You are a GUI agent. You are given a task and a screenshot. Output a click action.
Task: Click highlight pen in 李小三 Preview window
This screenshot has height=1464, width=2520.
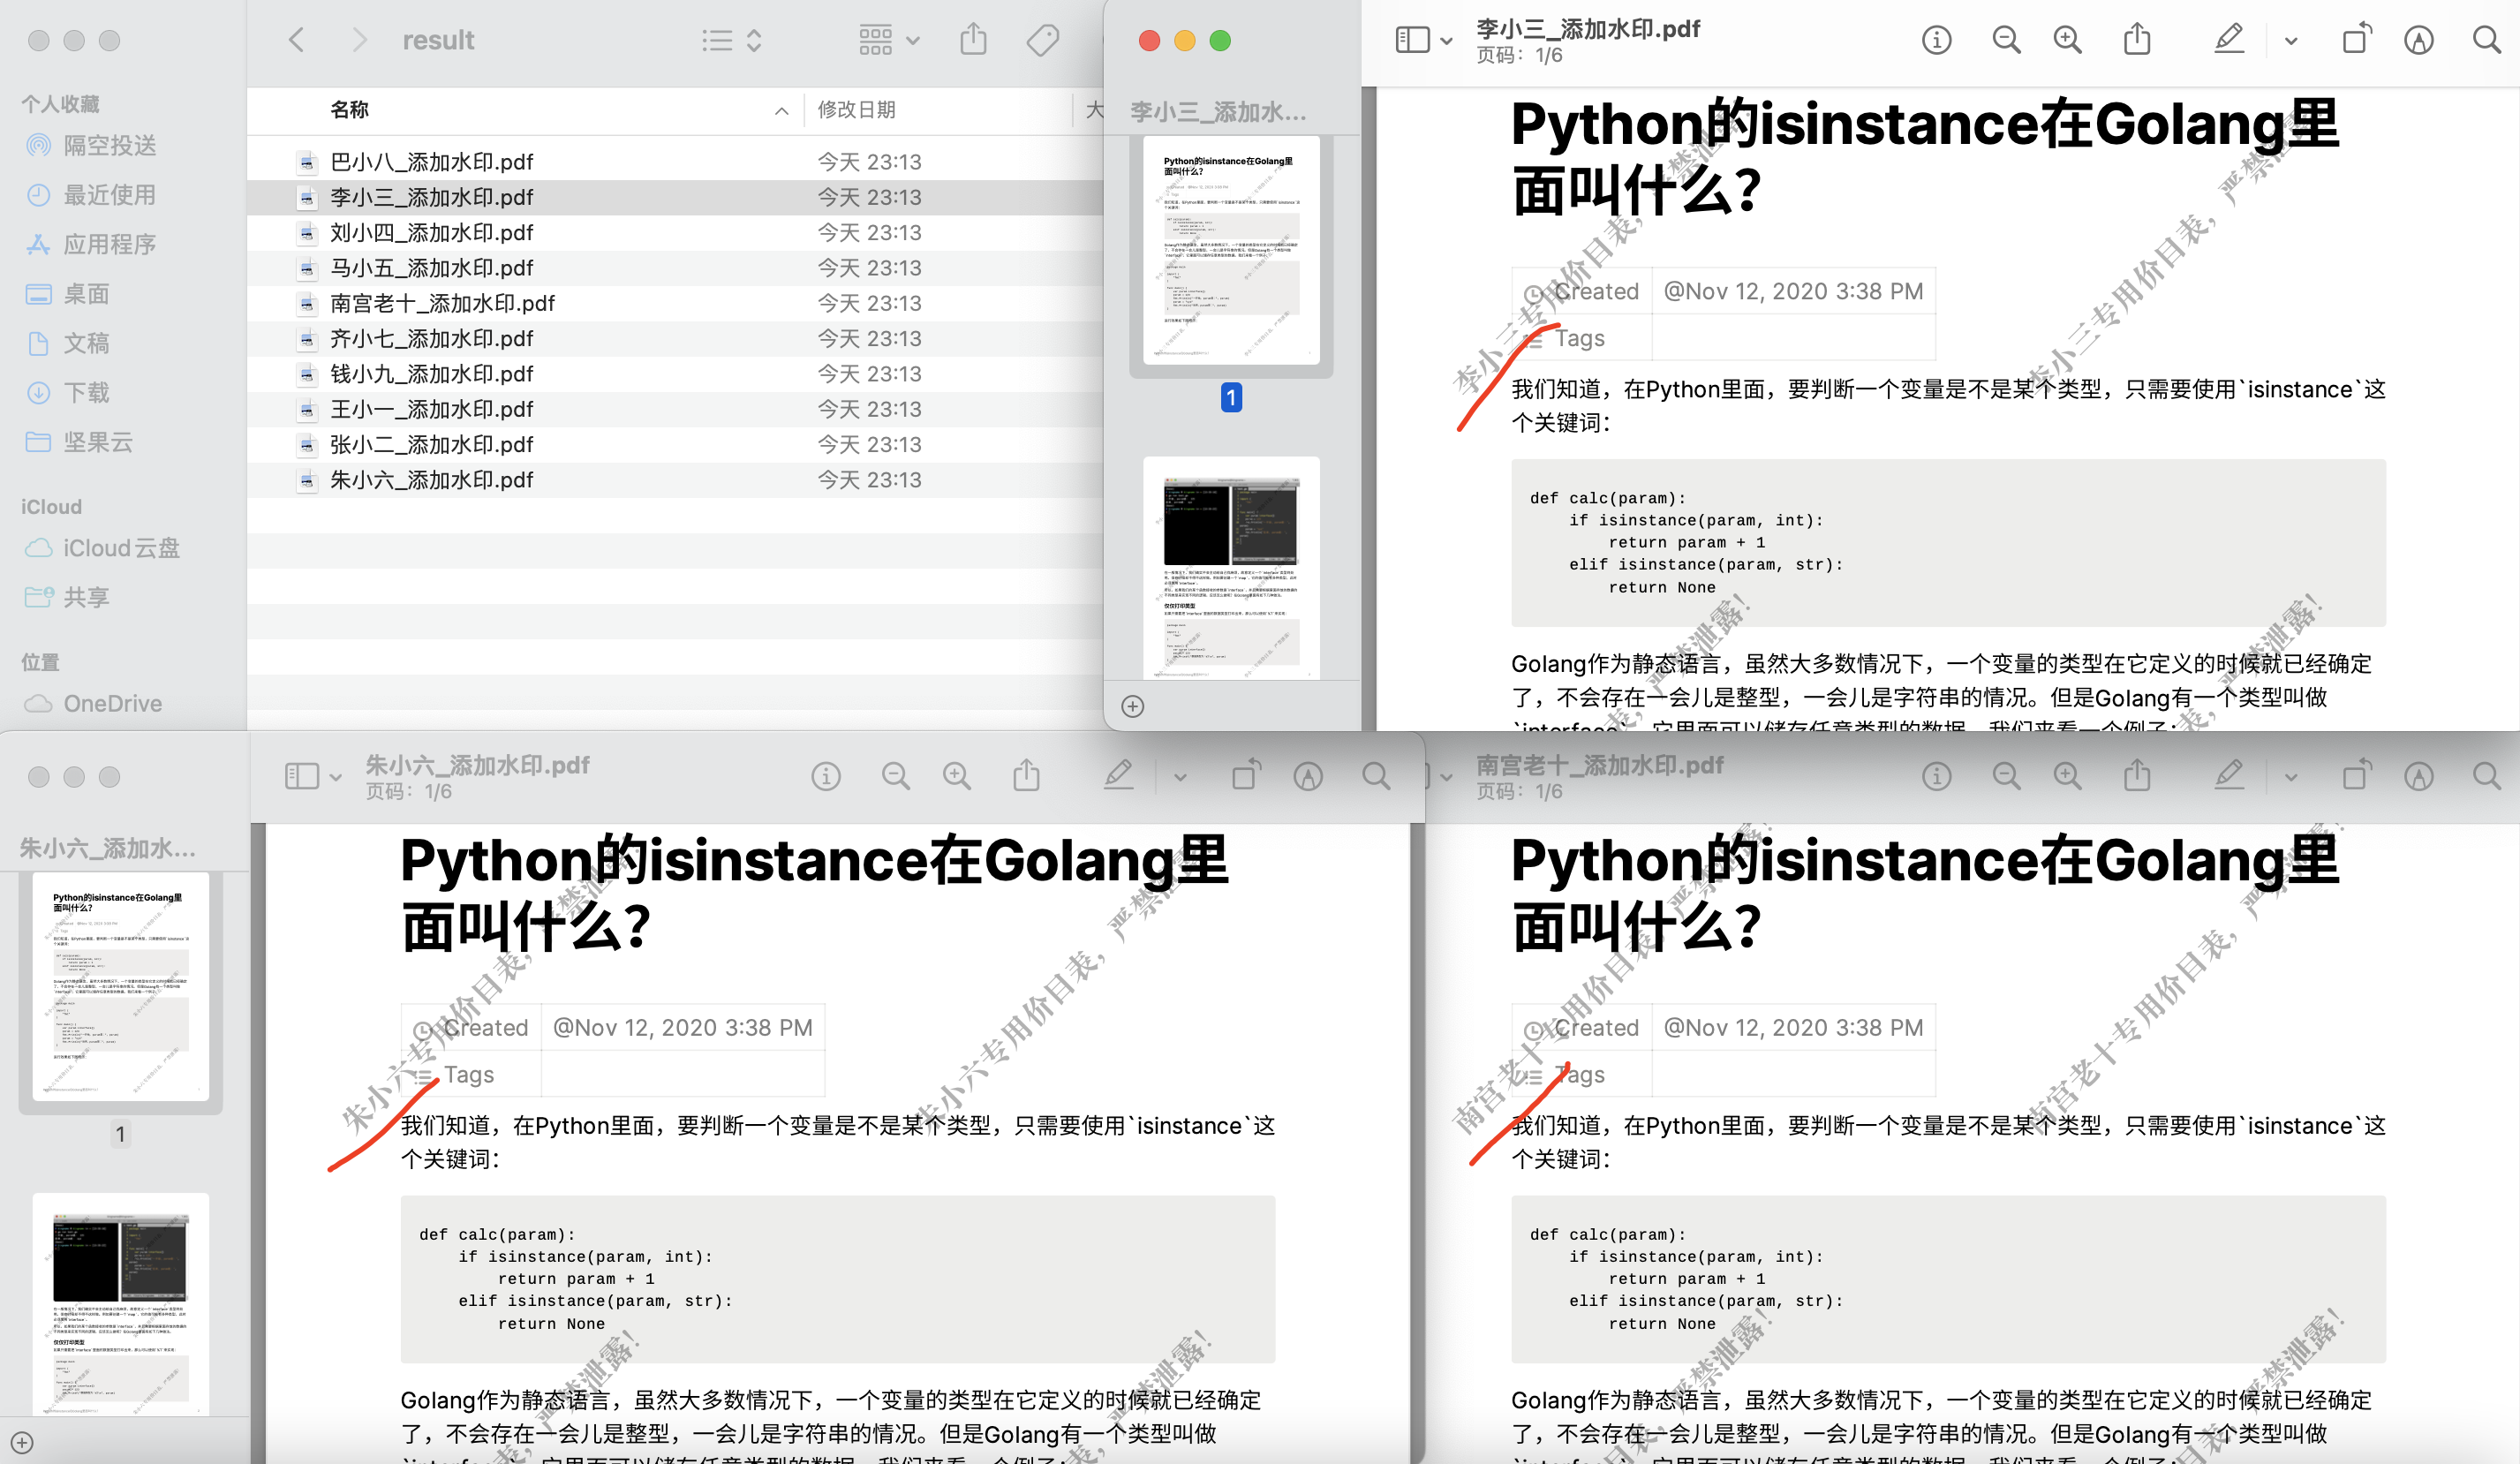pyautogui.click(x=2229, y=40)
